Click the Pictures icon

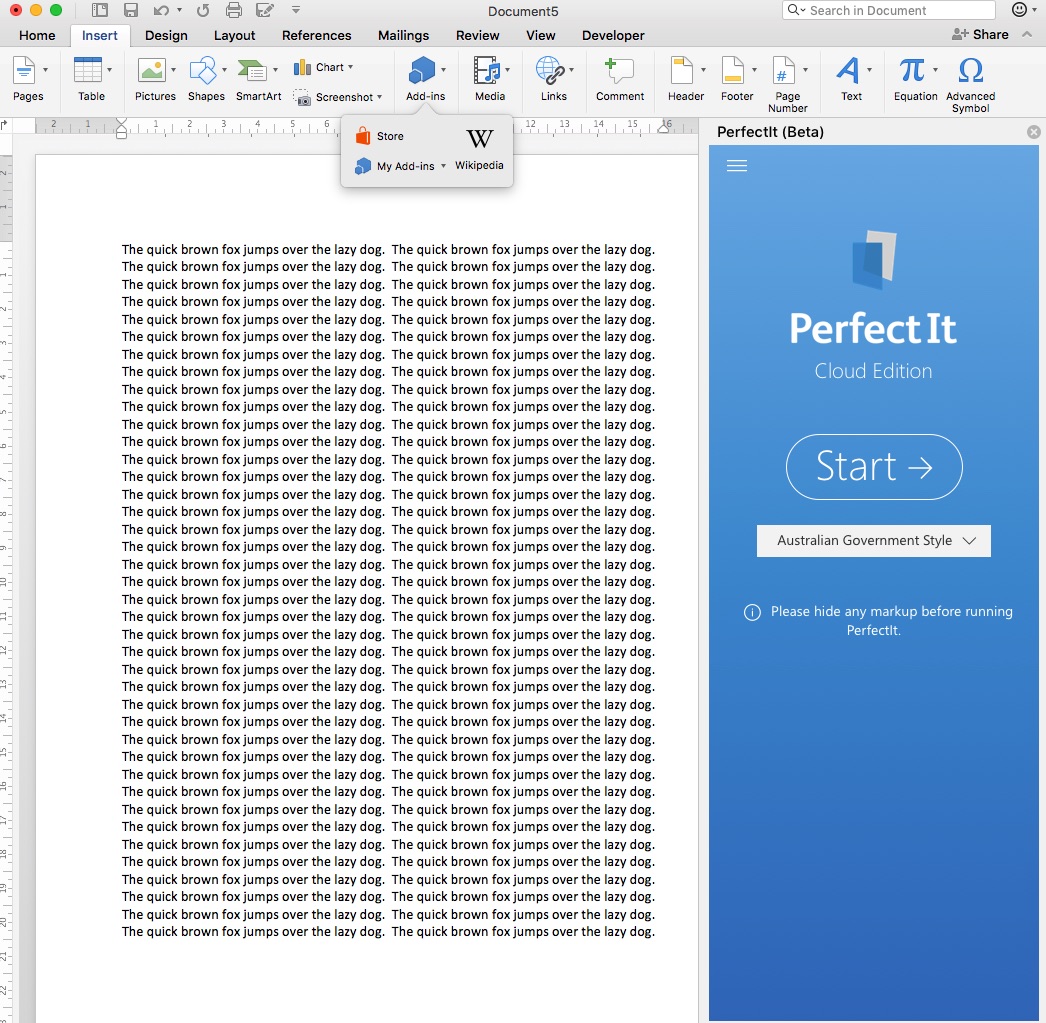pos(151,70)
